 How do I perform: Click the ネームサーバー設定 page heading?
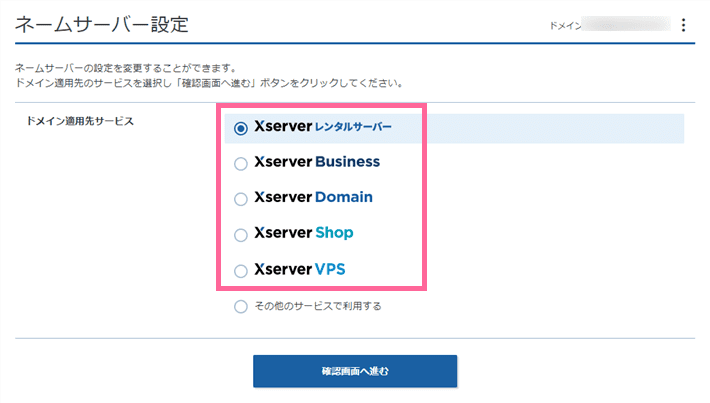[x=102, y=24]
